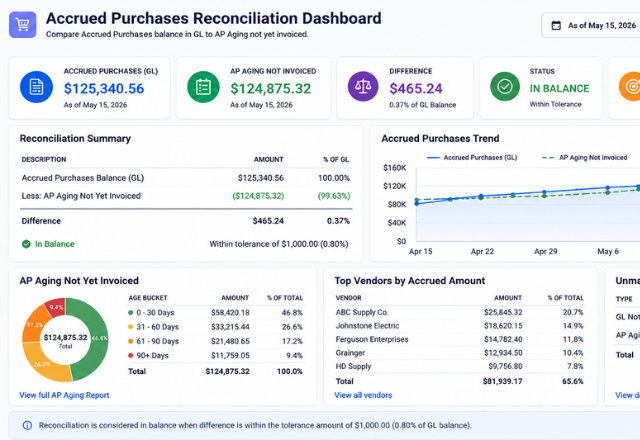This screenshot has height=440, width=640.
Task: Click the $465.24 difference card value
Action: coord(416,89)
